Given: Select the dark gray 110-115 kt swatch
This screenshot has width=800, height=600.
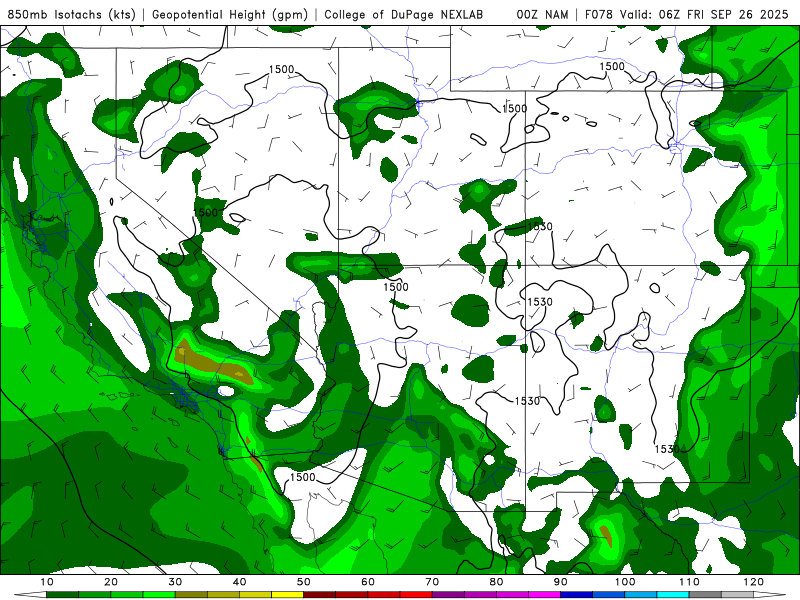Looking at the screenshot, I should 705,595.
